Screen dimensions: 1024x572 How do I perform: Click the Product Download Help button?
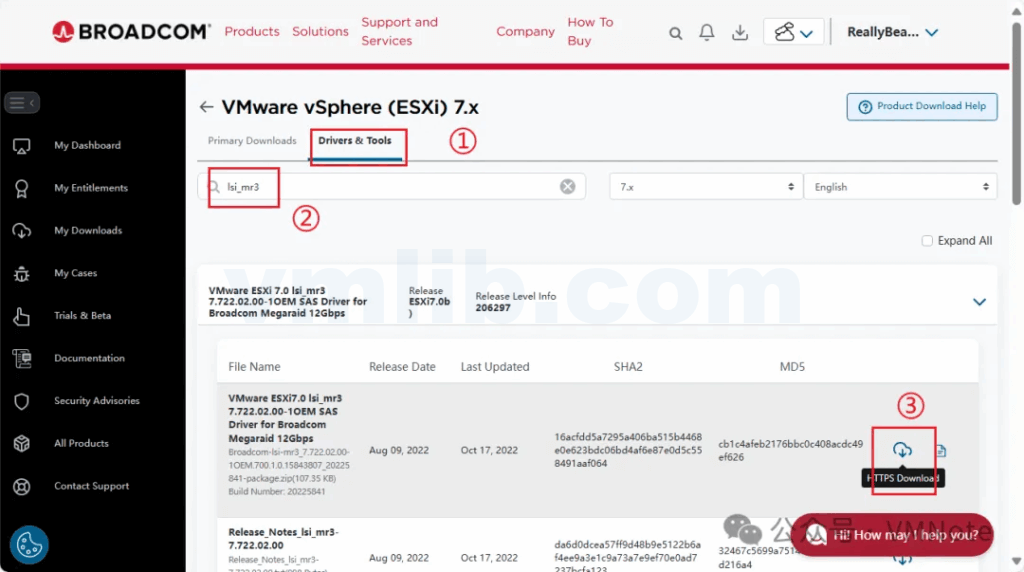[x=921, y=107]
